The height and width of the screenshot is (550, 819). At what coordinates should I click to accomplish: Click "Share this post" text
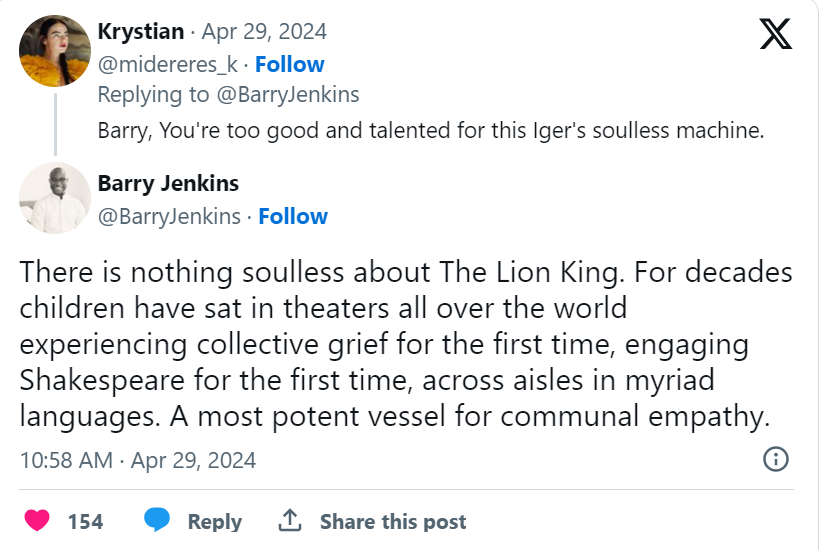click(x=392, y=521)
